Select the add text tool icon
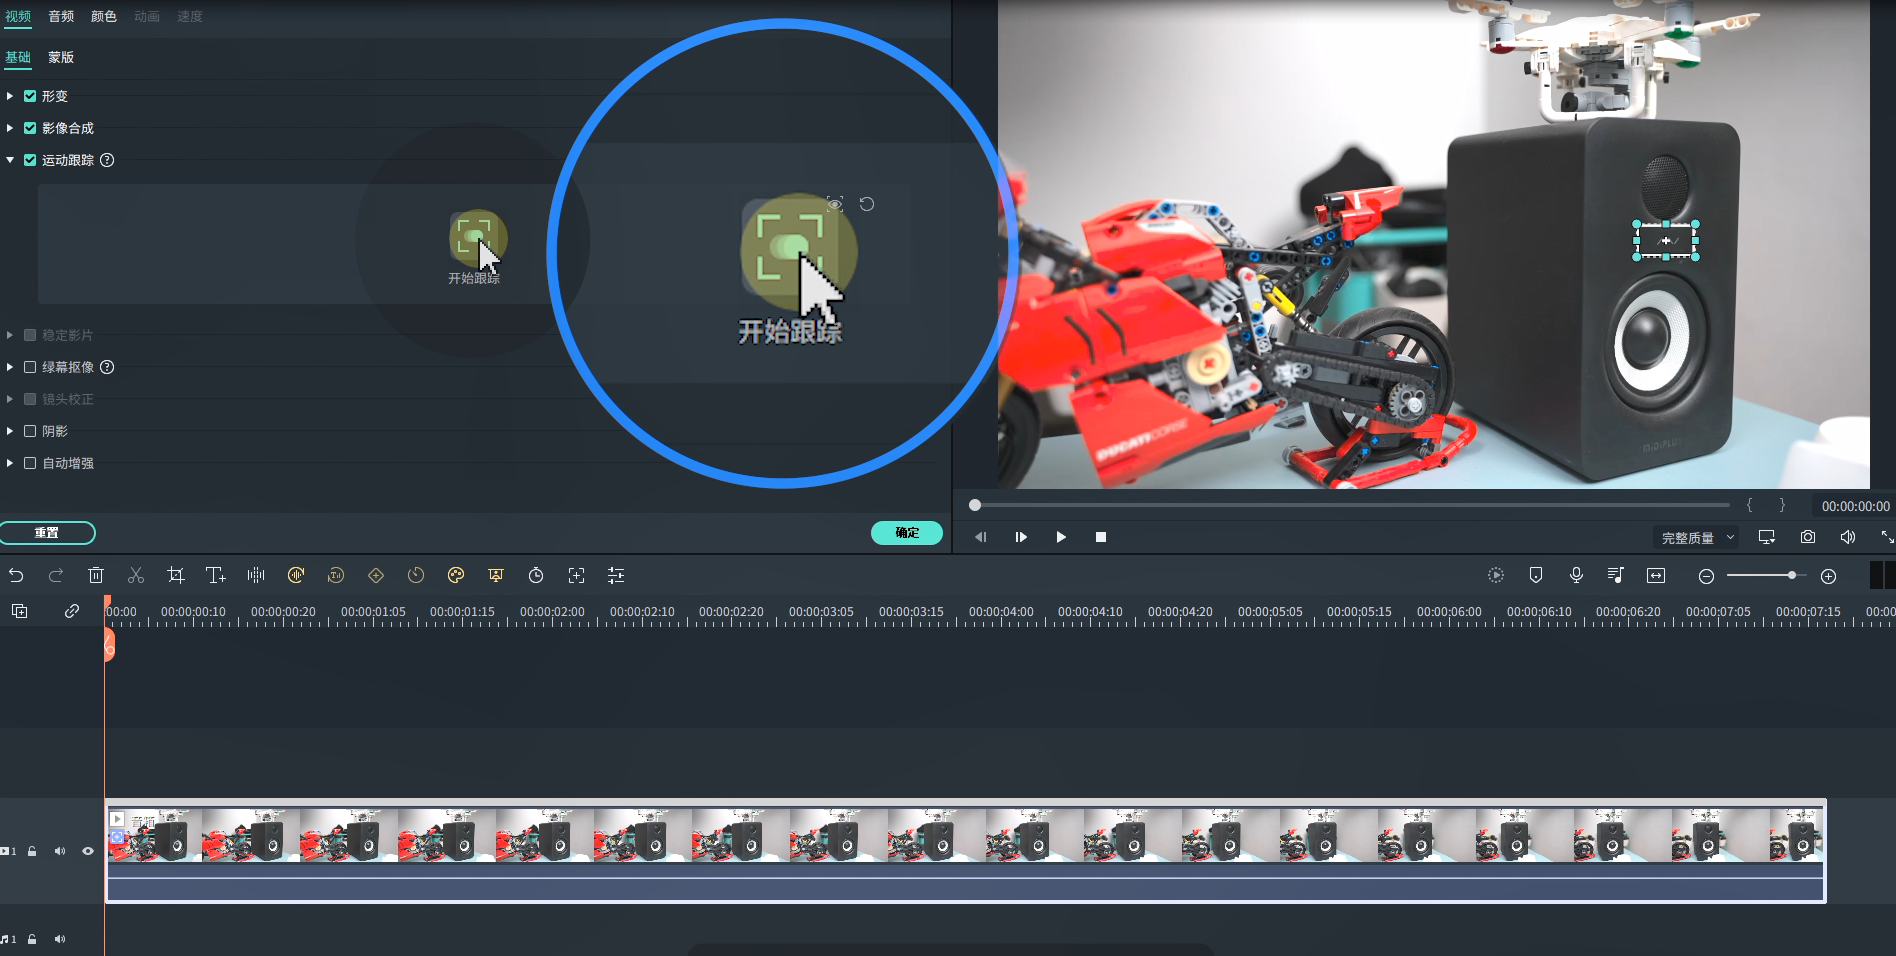Image resolution: width=1896 pixels, height=956 pixels. (x=215, y=575)
